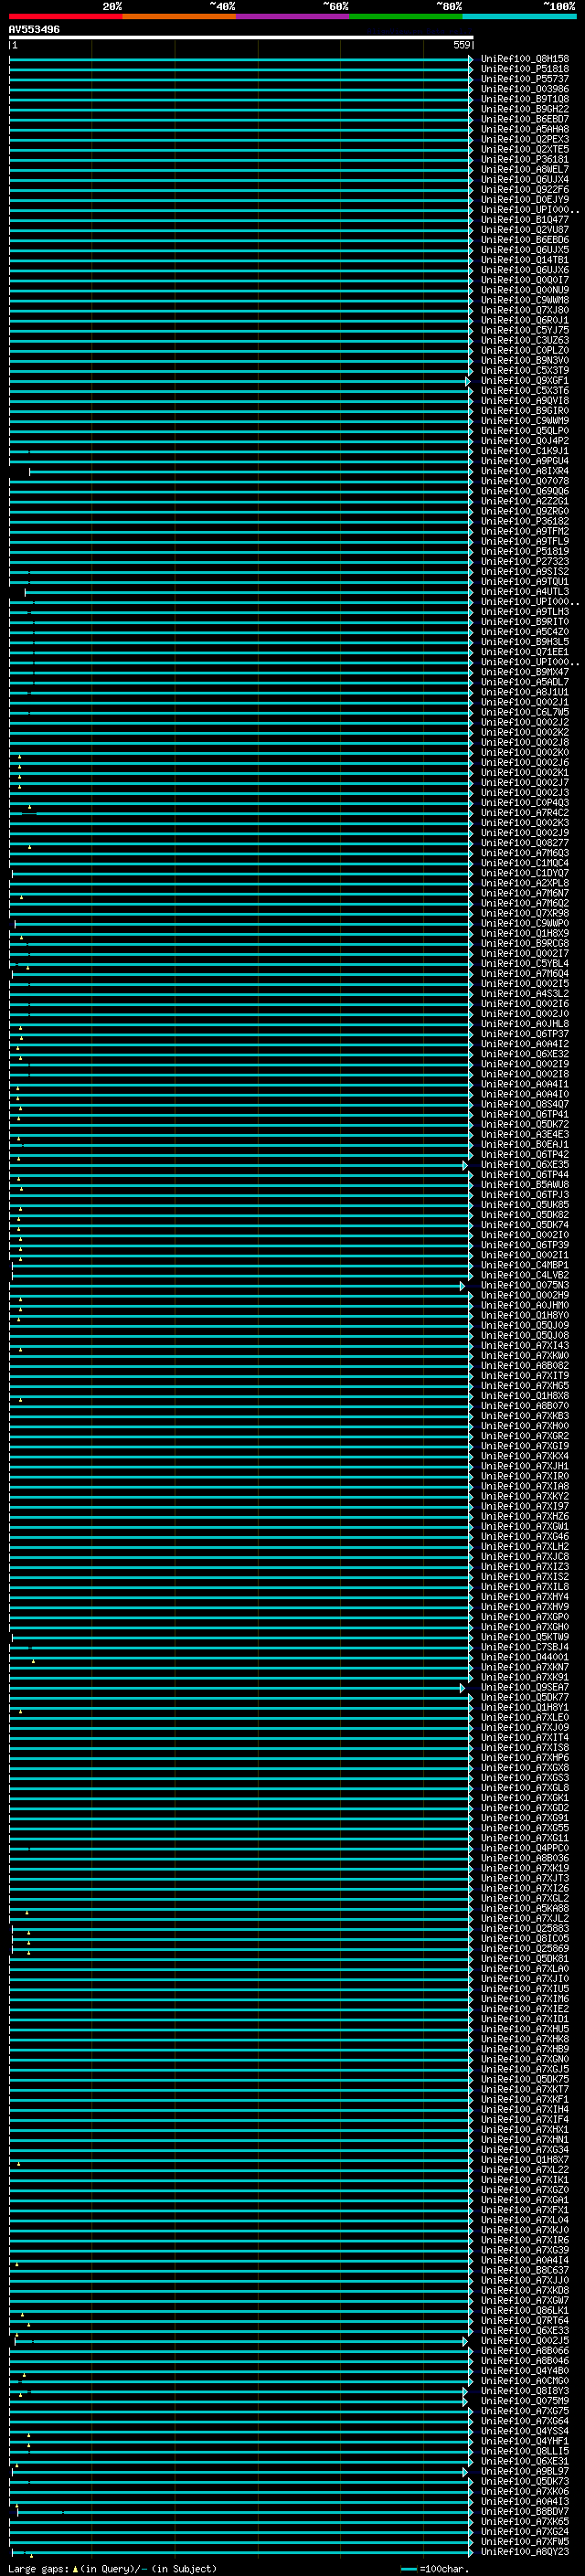Click the UniRef100_Q002H9 label

pyautogui.click(x=524, y=1295)
